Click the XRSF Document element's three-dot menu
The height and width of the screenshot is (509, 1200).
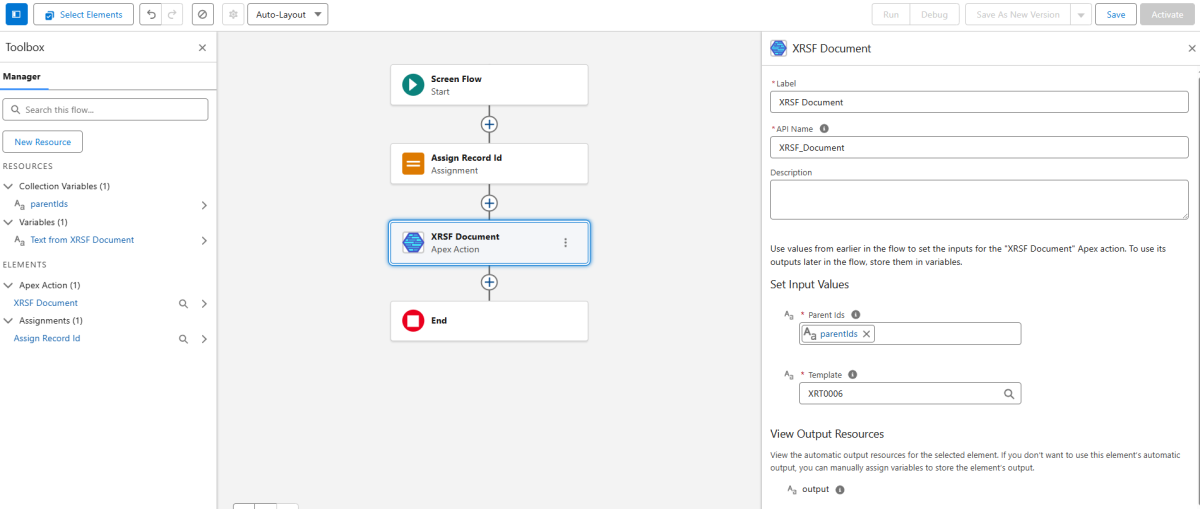click(x=565, y=243)
